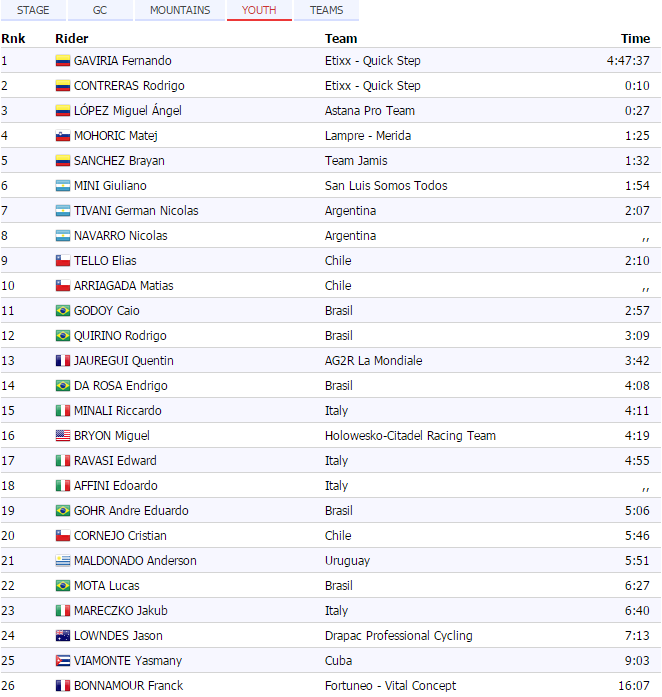The height and width of the screenshot is (697, 662).
Task: Click the US flag next to BRYON Miguel
Action: [x=62, y=436]
